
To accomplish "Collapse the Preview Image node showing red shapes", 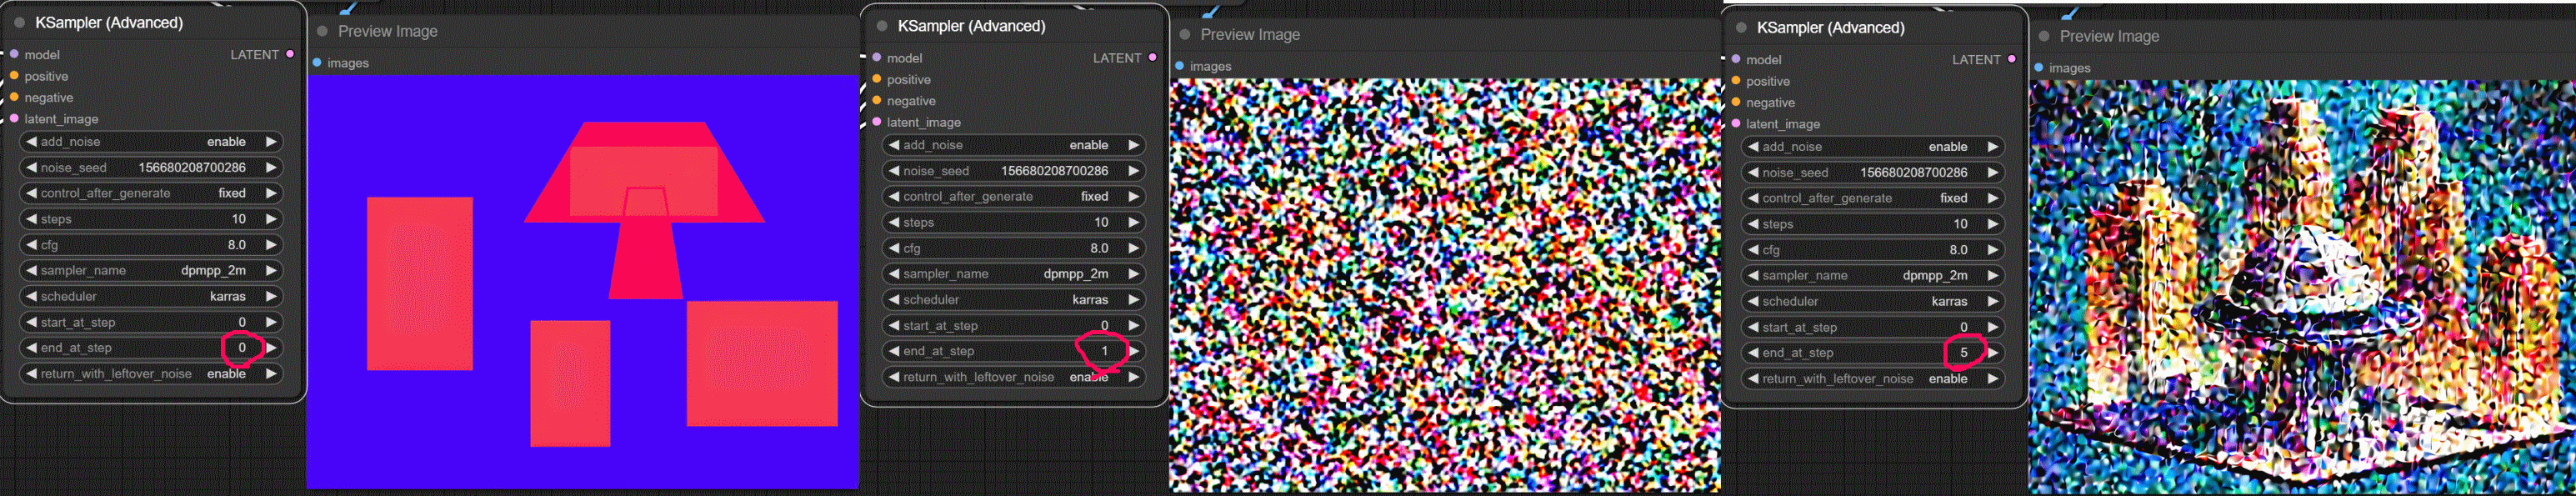I will 322,31.
